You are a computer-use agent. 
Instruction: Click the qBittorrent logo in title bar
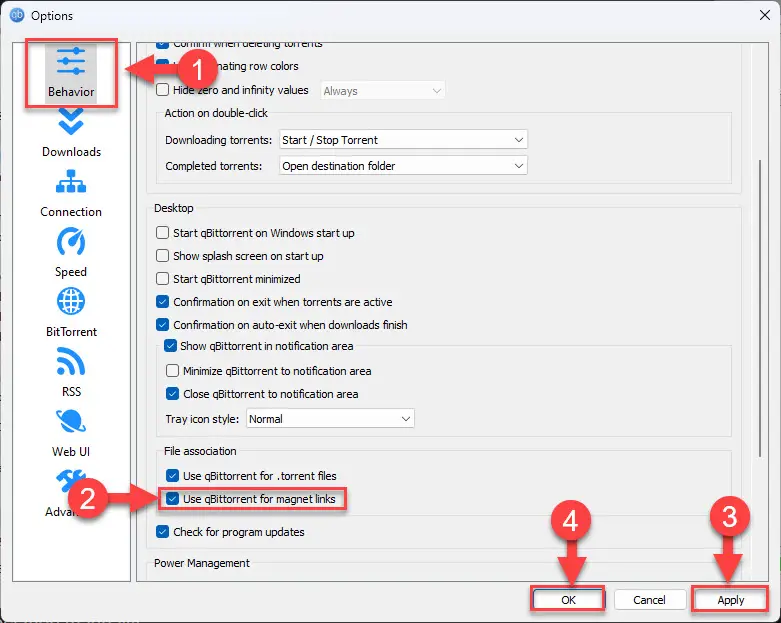[17, 15]
